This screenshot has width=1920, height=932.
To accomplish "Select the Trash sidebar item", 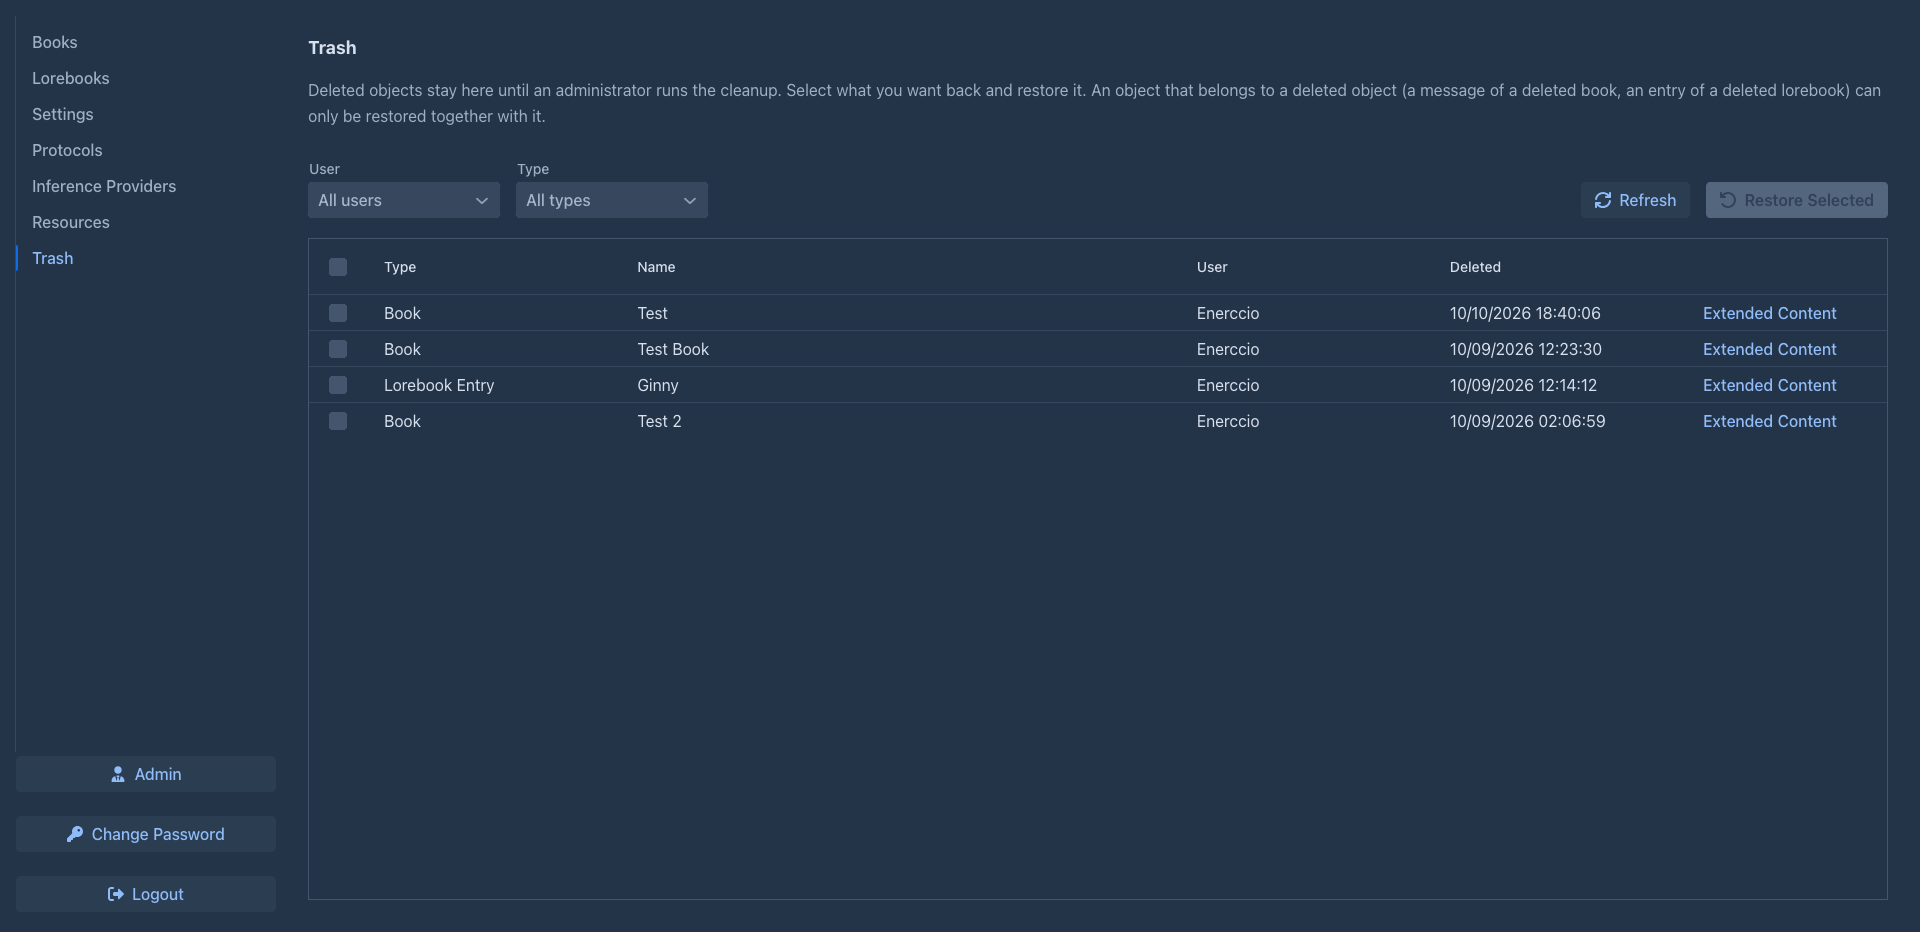I will click(53, 258).
